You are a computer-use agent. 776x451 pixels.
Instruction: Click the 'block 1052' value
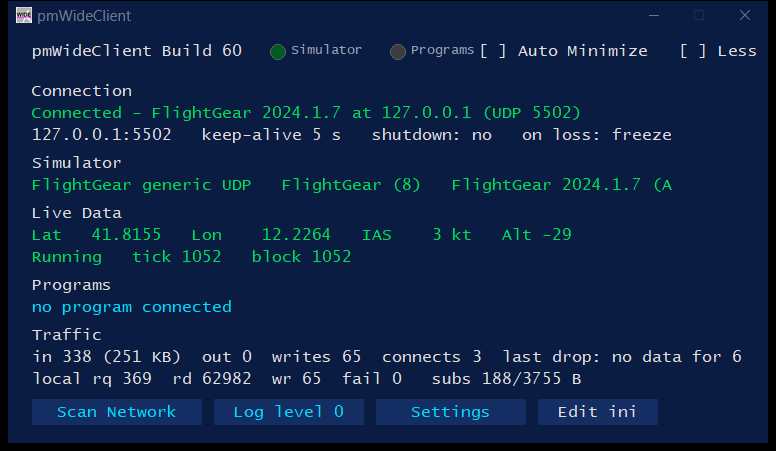[x=301, y=256]
